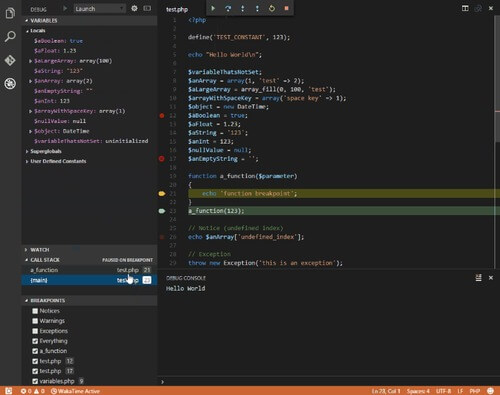Toggle the Notices breakpoint checkbox

(35, 311)
